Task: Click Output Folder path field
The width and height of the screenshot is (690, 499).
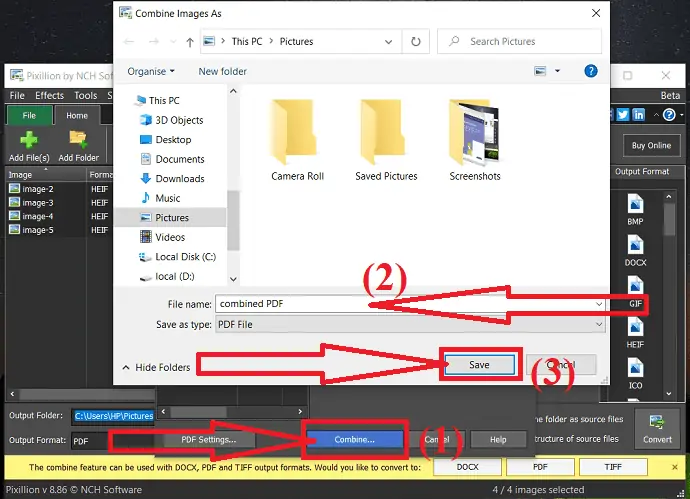Action: [114, 416]
